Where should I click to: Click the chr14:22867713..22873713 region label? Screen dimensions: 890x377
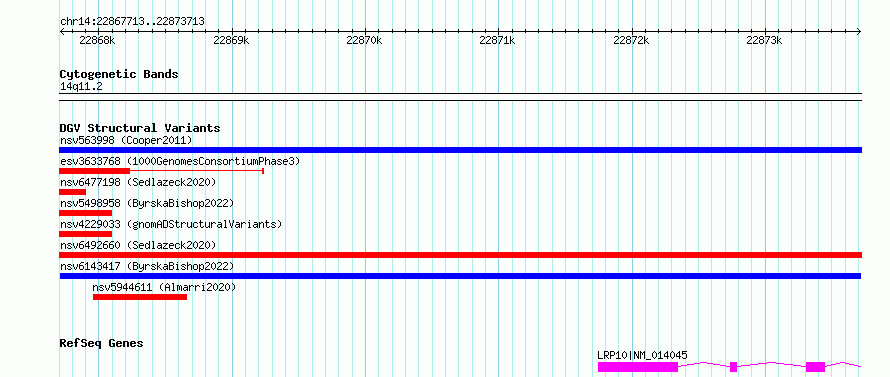[132, 22]
